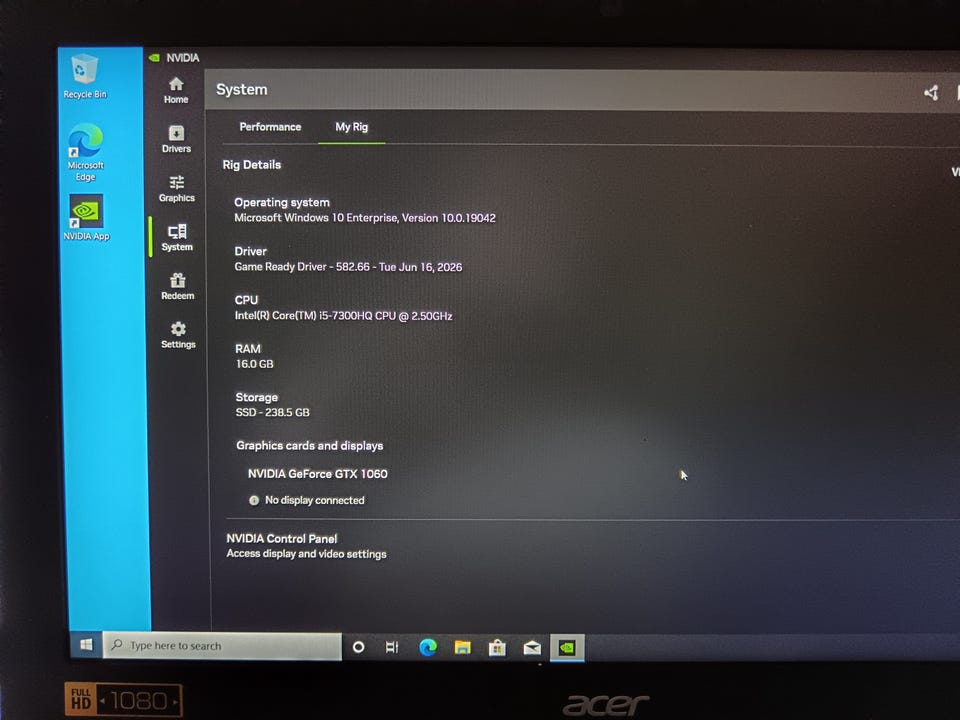Open the Recycle Bin desktop icon
Image resolution: width=960 pixels, height=720 pixels.
pyautogui.click(x=84, y=77)
